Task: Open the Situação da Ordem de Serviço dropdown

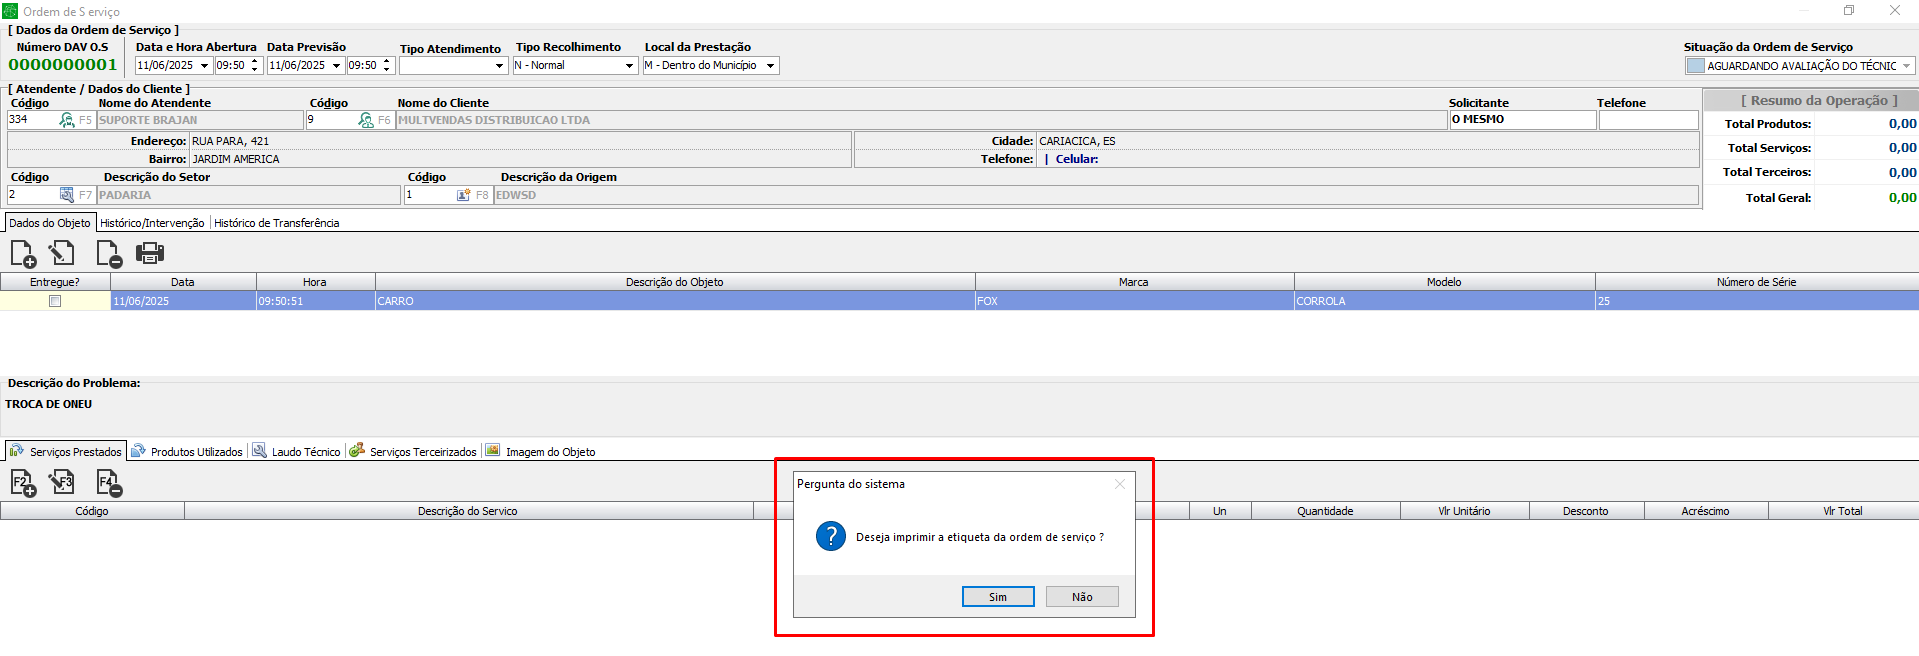Action: (x=1906, y=66)
